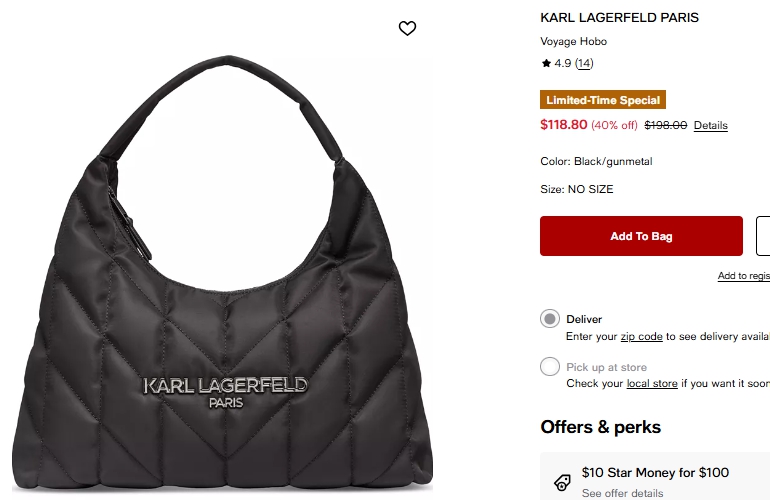The width and height of the screenshot is (770, 500).
Task: Click the Limited-Time Special badge
Action: pos(603,100)
